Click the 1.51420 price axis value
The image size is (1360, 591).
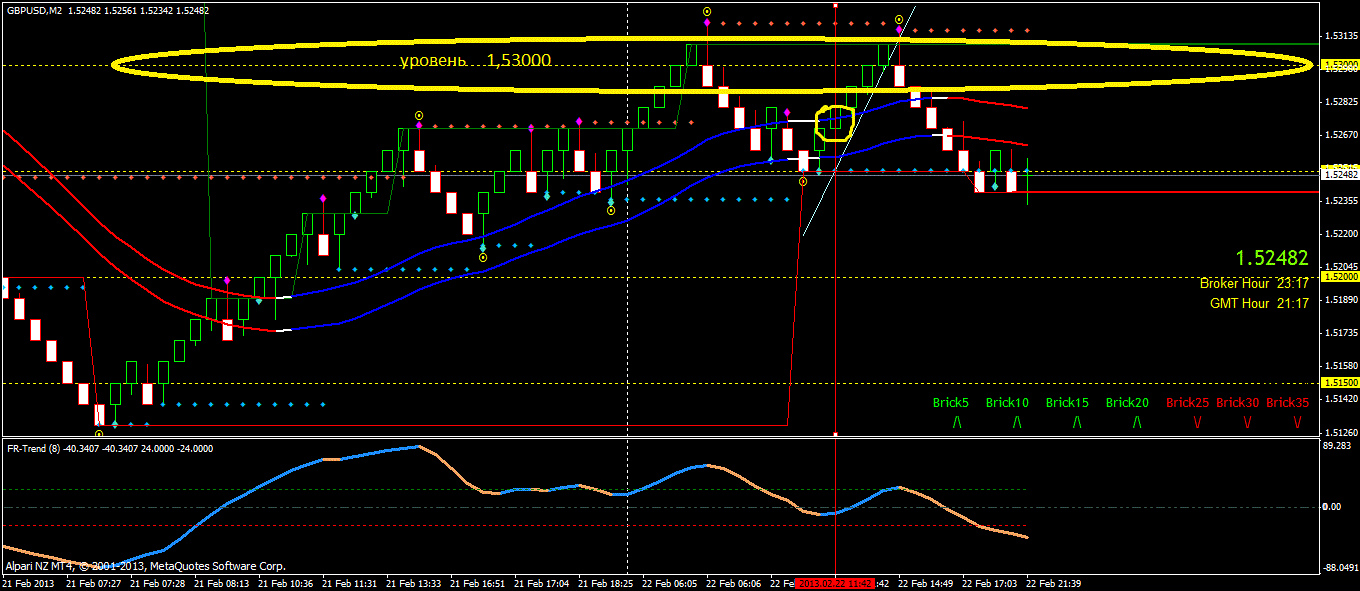click(x=1340, y=399)
